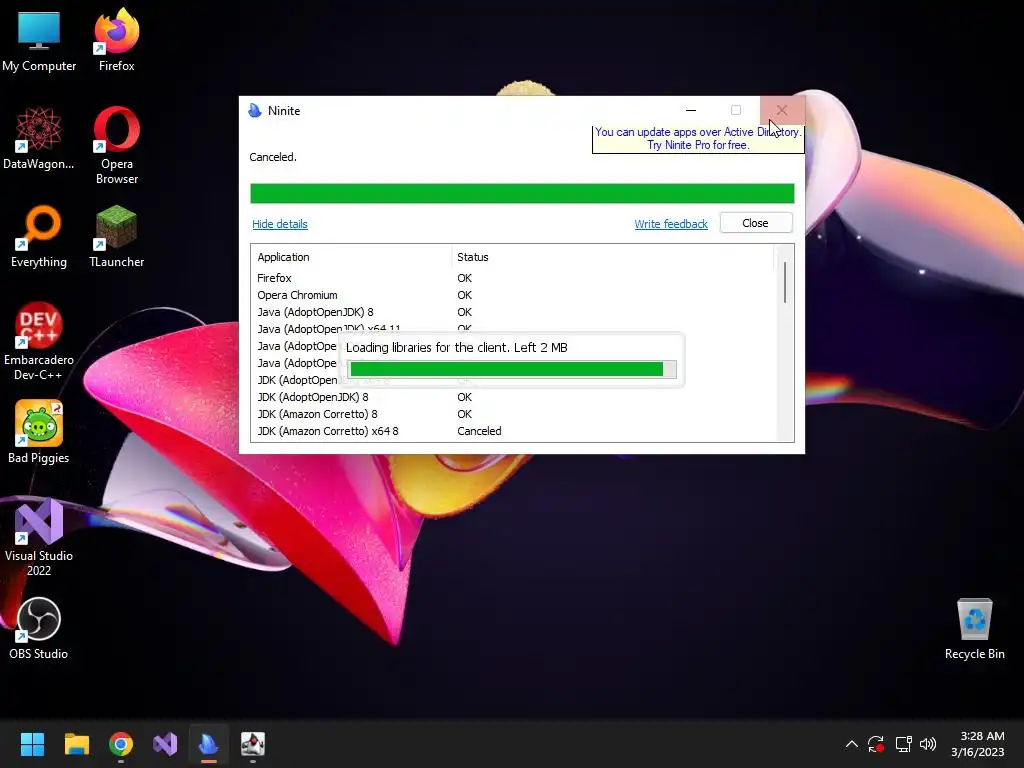Click the Hide details link
1024x768 pixels.
coord(280,224)
